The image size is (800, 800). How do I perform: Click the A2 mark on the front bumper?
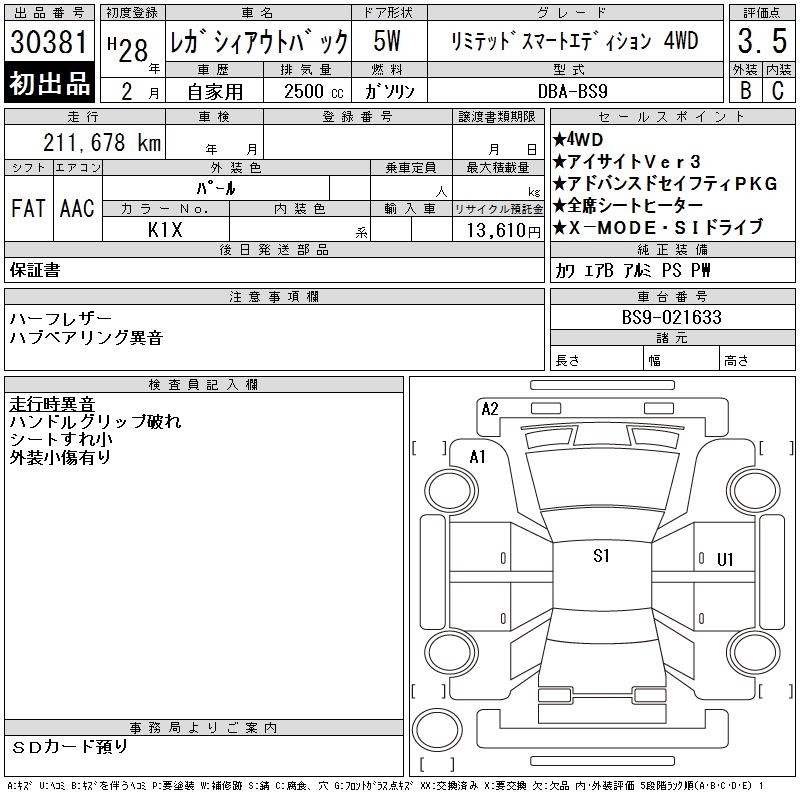coord(490,409)
